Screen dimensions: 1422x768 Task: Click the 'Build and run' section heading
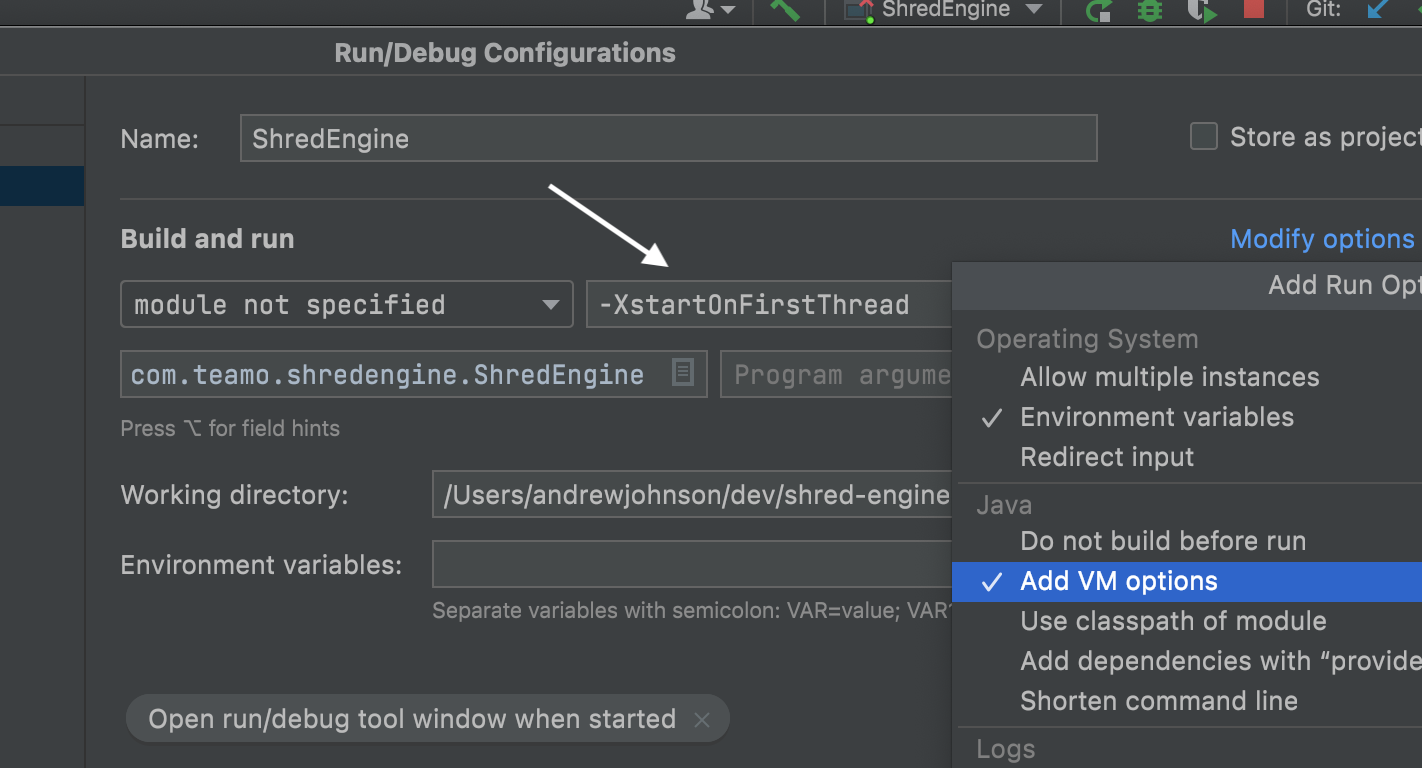point(207,239)
